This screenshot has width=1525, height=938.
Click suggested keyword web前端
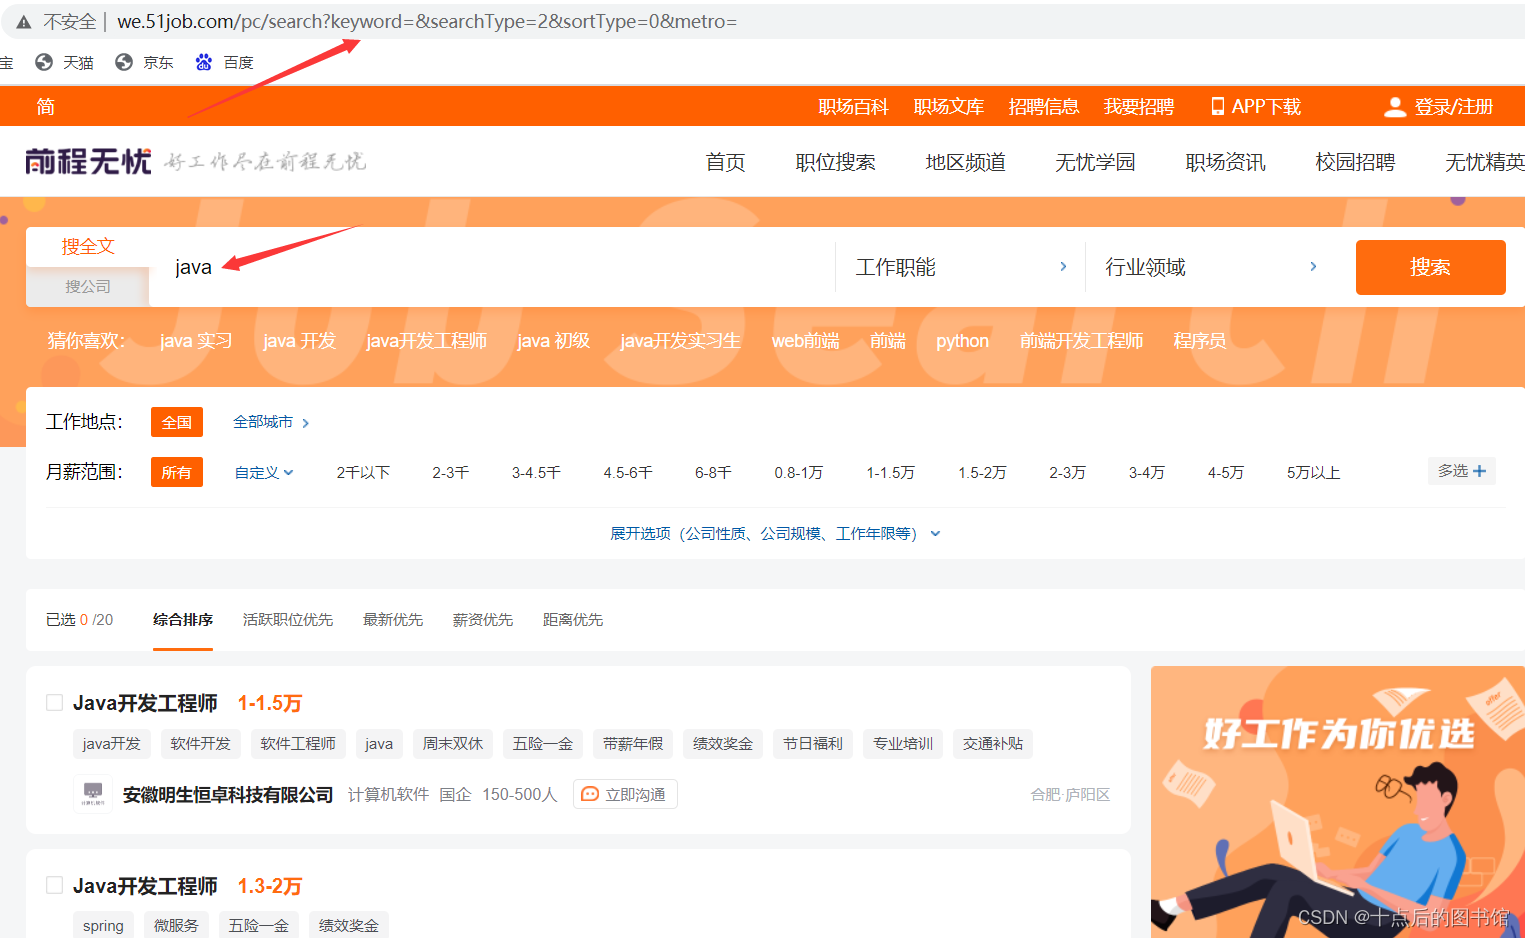[x=805, y=341]
